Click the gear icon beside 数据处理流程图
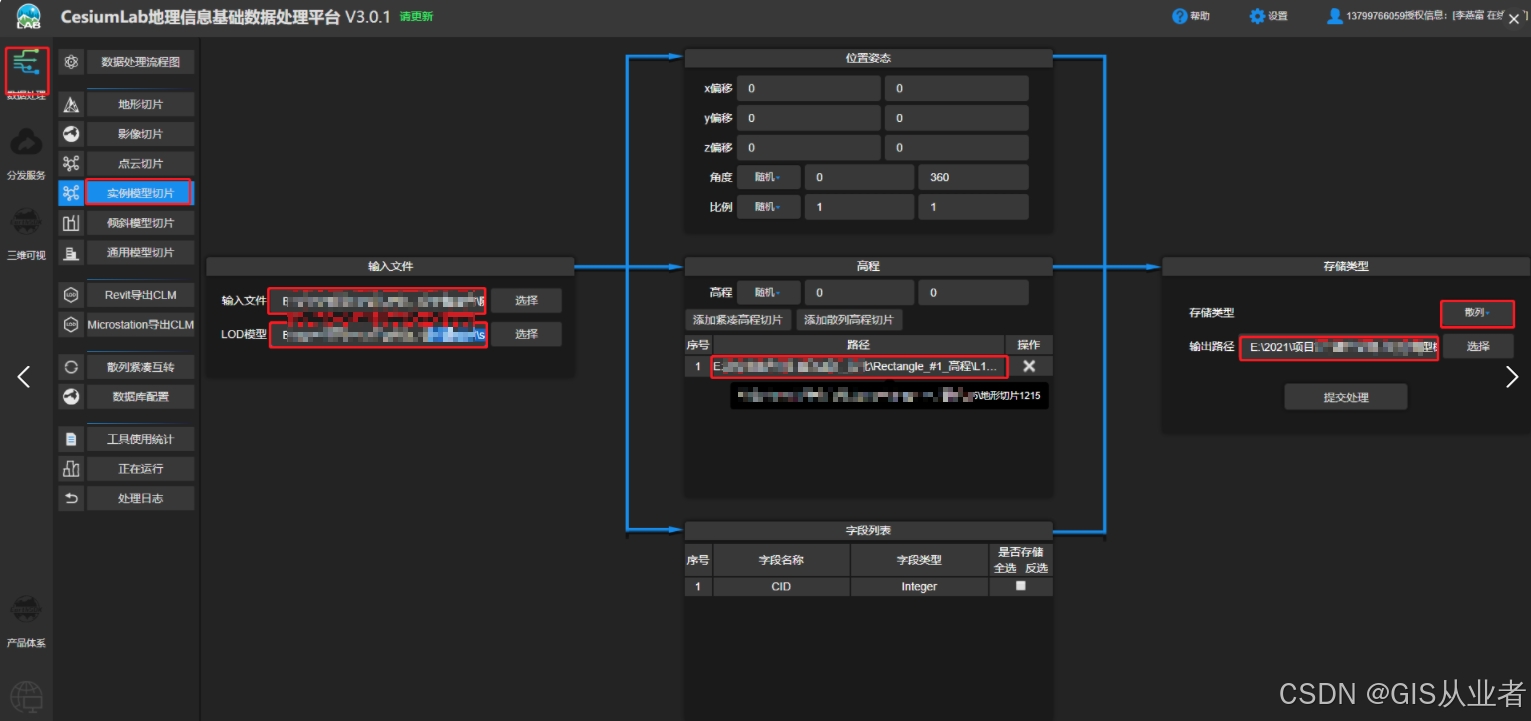1531x721 pixels. pos(71,62)
